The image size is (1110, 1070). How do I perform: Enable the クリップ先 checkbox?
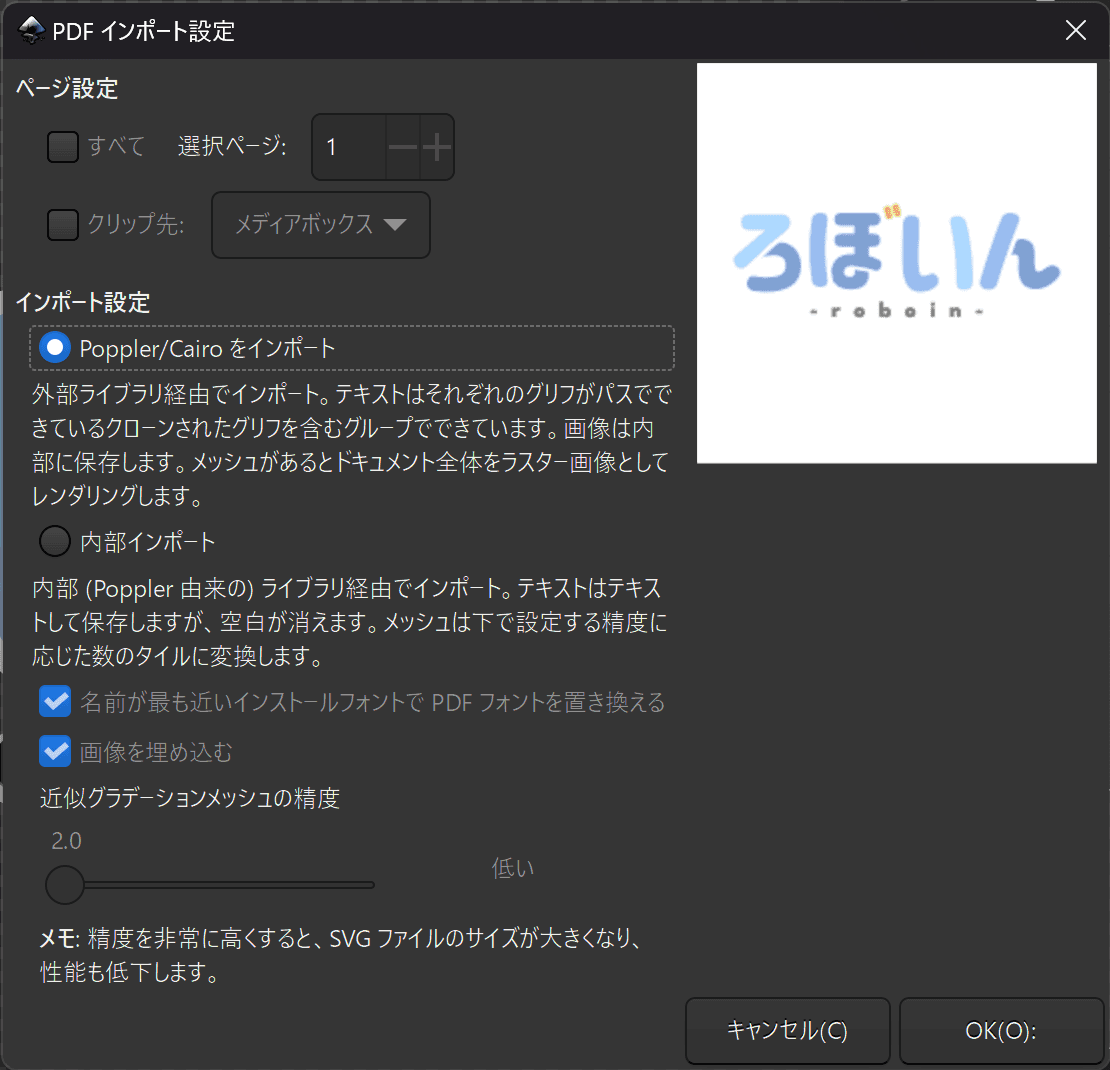click(62, 224)
